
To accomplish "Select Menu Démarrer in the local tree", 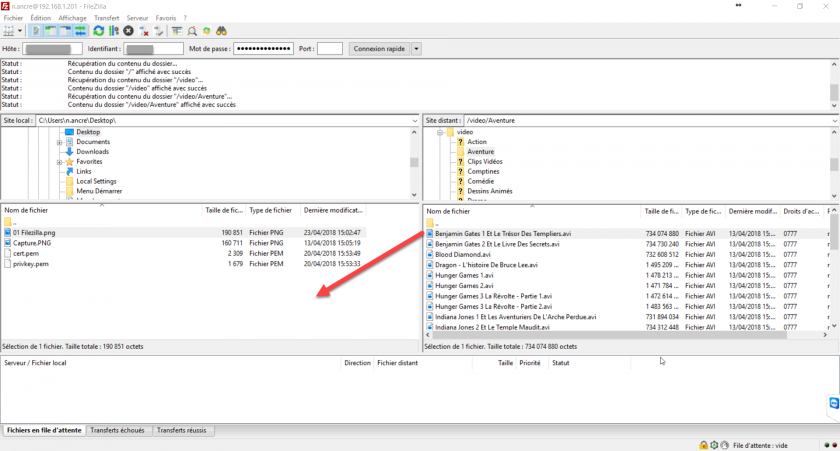I will pos(99,191).
